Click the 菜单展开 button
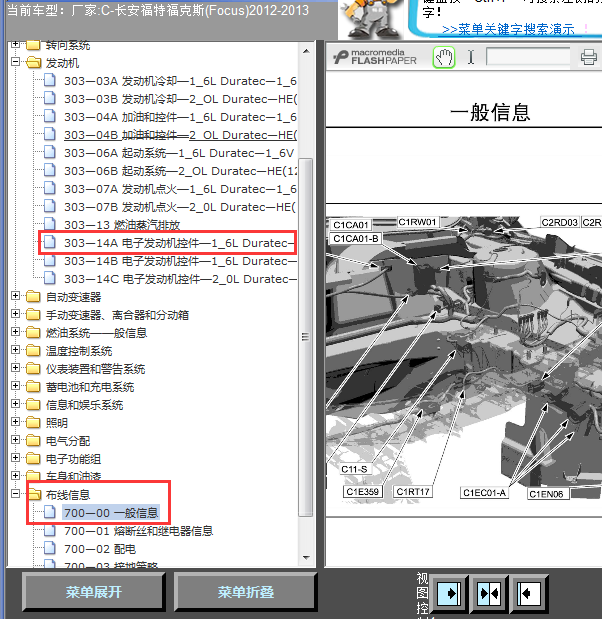 tap(94, 592)
